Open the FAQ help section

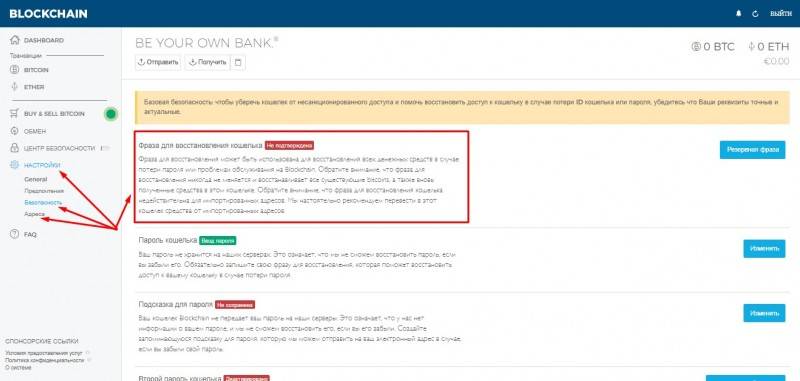point(23,235)
